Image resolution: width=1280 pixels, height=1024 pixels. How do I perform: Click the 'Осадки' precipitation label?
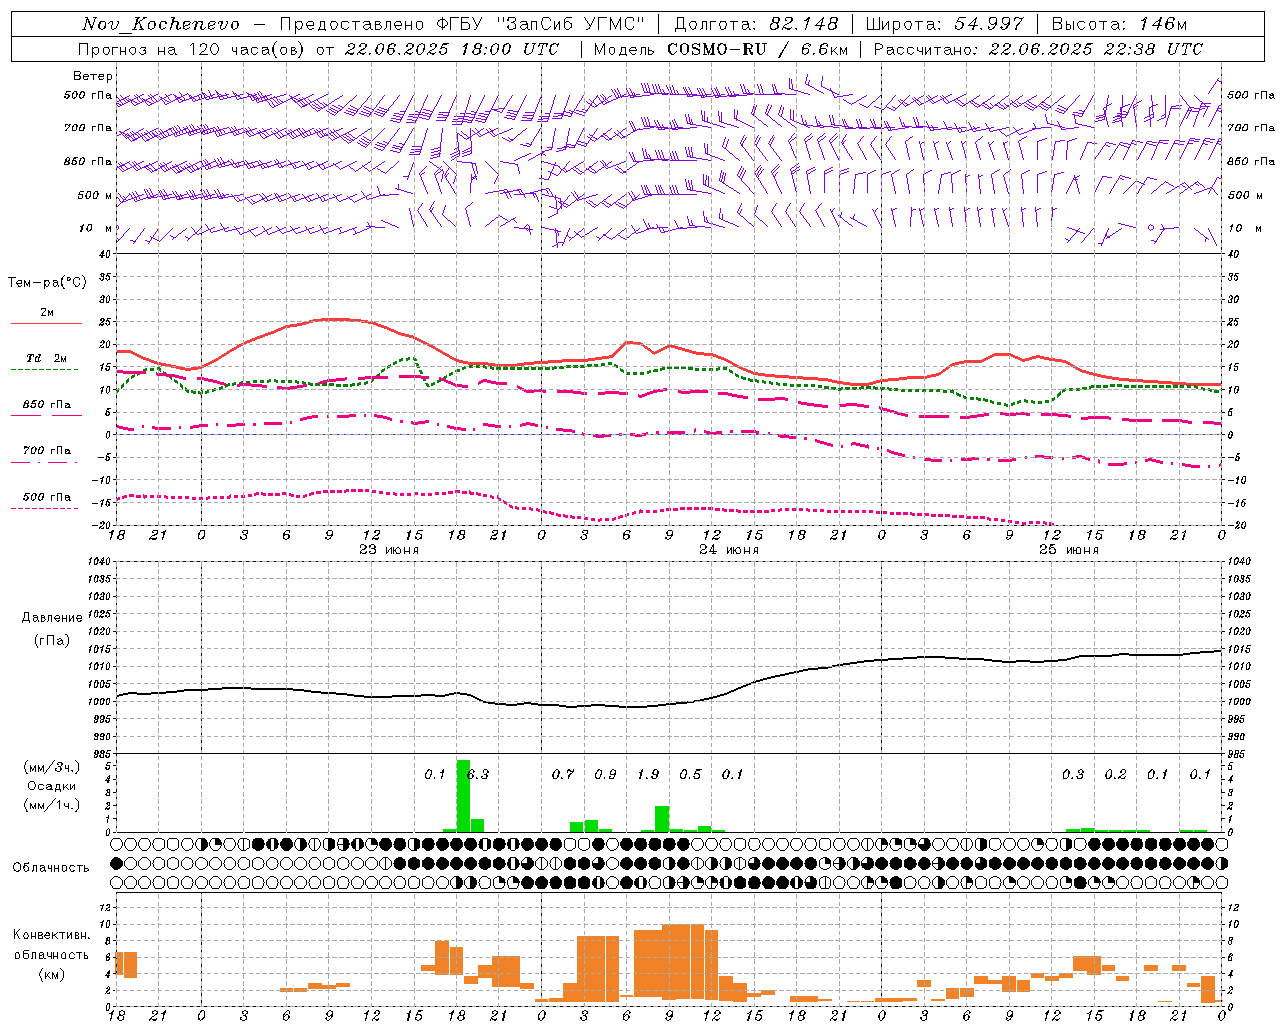coord(52,787)
